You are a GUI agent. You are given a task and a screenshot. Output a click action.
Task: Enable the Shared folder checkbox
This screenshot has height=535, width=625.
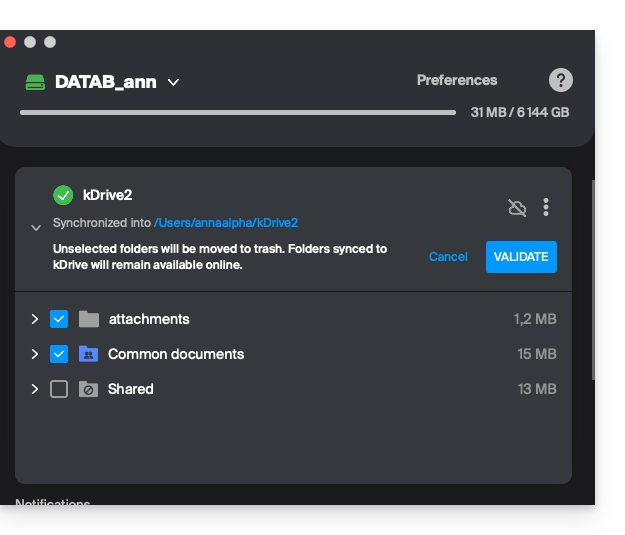tap(59, 389)
